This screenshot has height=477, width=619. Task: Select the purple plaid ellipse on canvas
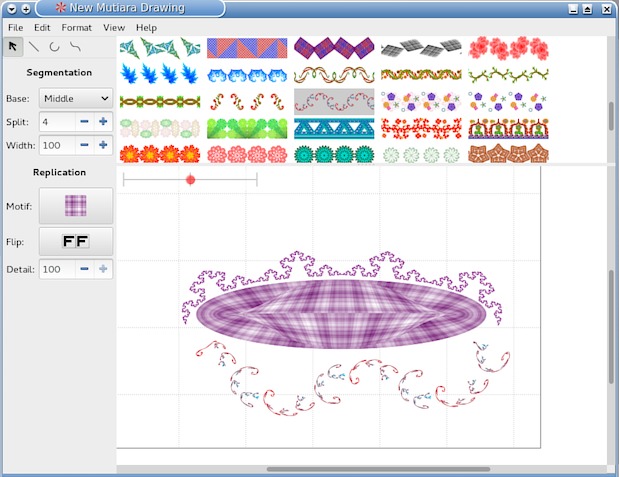pos(341,314)
